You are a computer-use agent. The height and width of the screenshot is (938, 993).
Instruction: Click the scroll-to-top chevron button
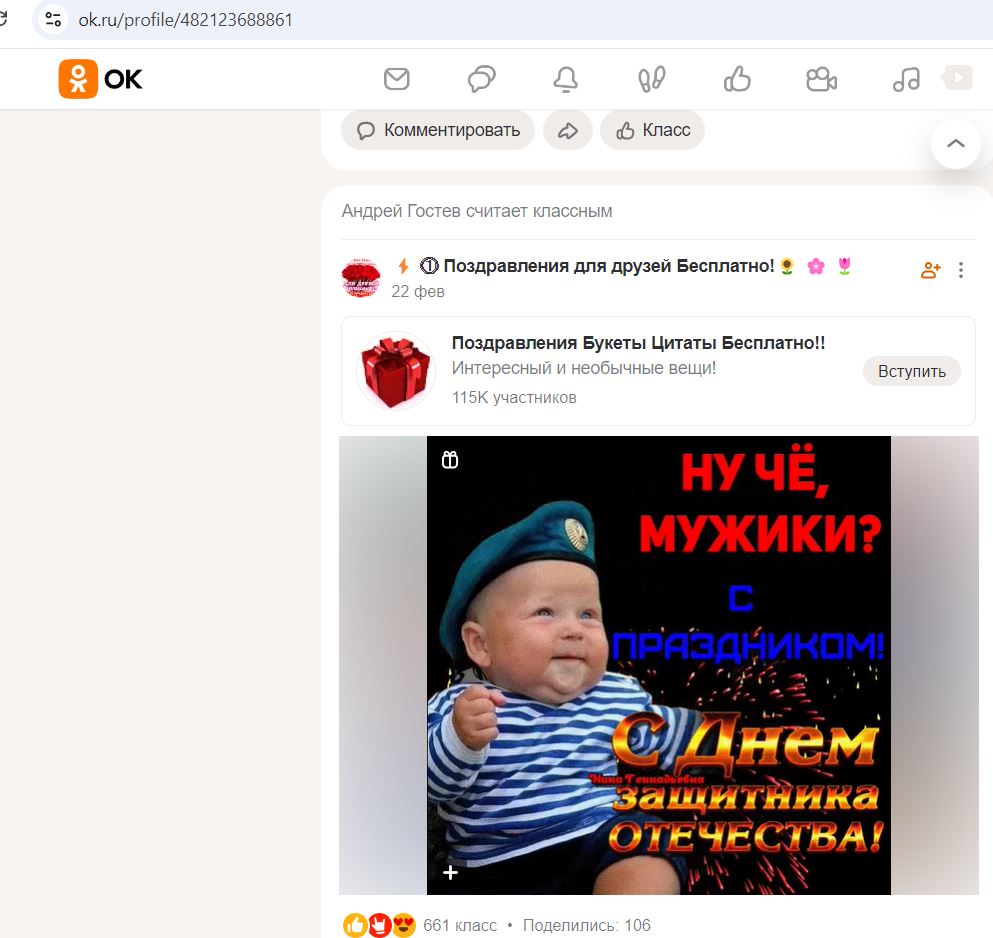coord(956,144)
